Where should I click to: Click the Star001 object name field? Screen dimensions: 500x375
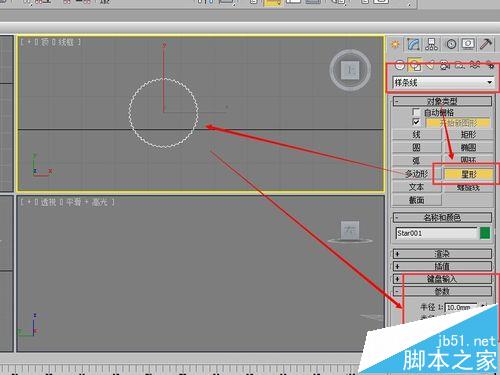pyautogui.click(x=437, y=233)
